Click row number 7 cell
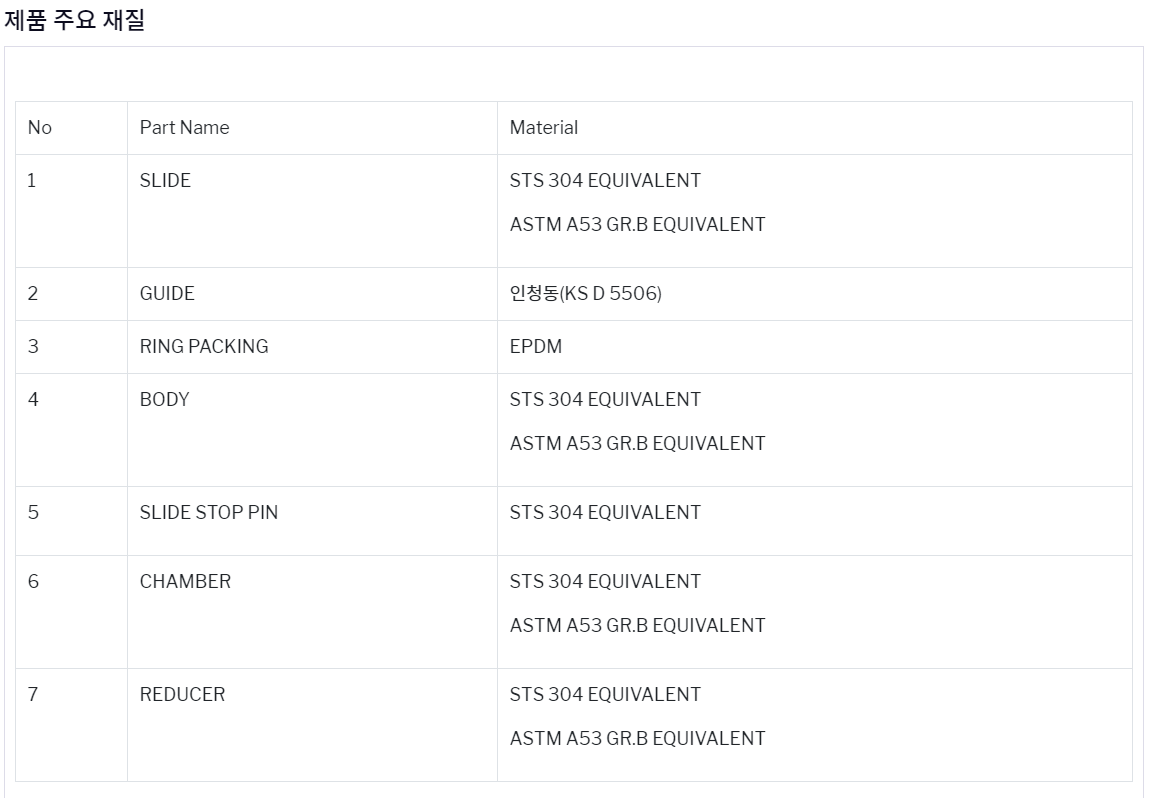 pos(71,725)
